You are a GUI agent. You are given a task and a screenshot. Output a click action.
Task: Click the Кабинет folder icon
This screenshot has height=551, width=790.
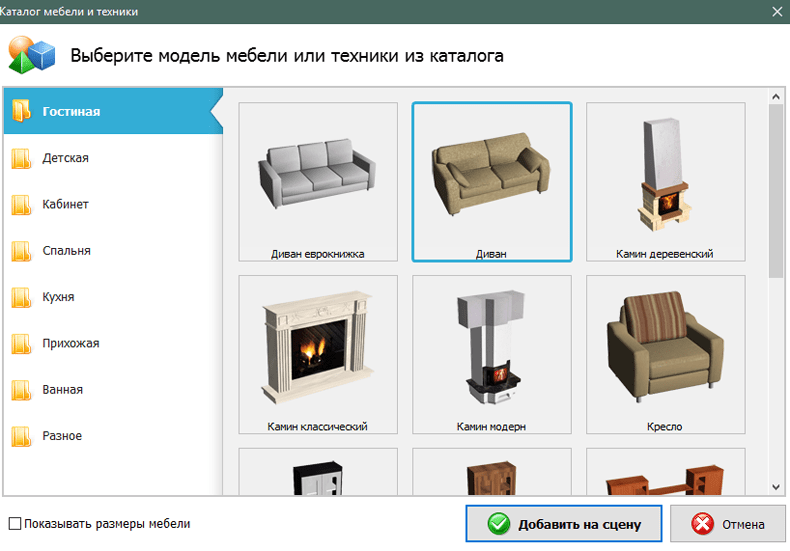coord(21,204)
